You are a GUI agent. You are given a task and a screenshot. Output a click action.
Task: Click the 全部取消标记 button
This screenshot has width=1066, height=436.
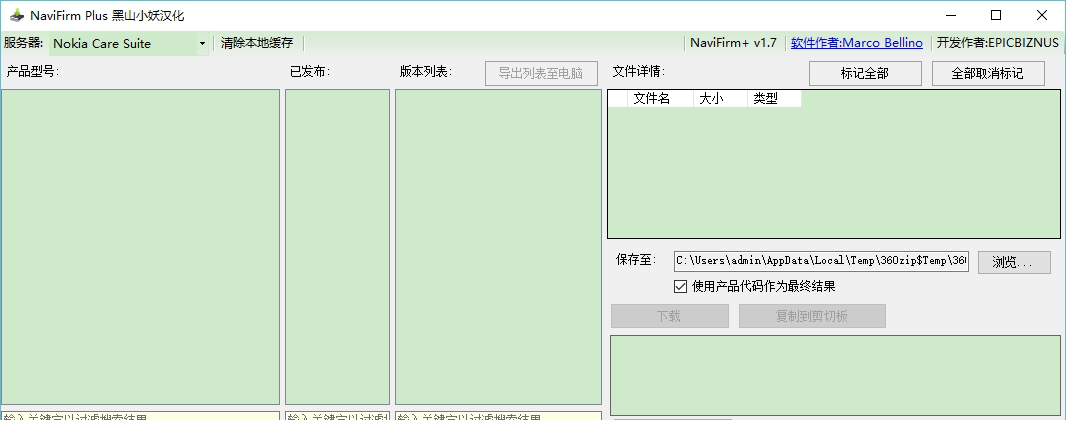(x=988, y=73)
